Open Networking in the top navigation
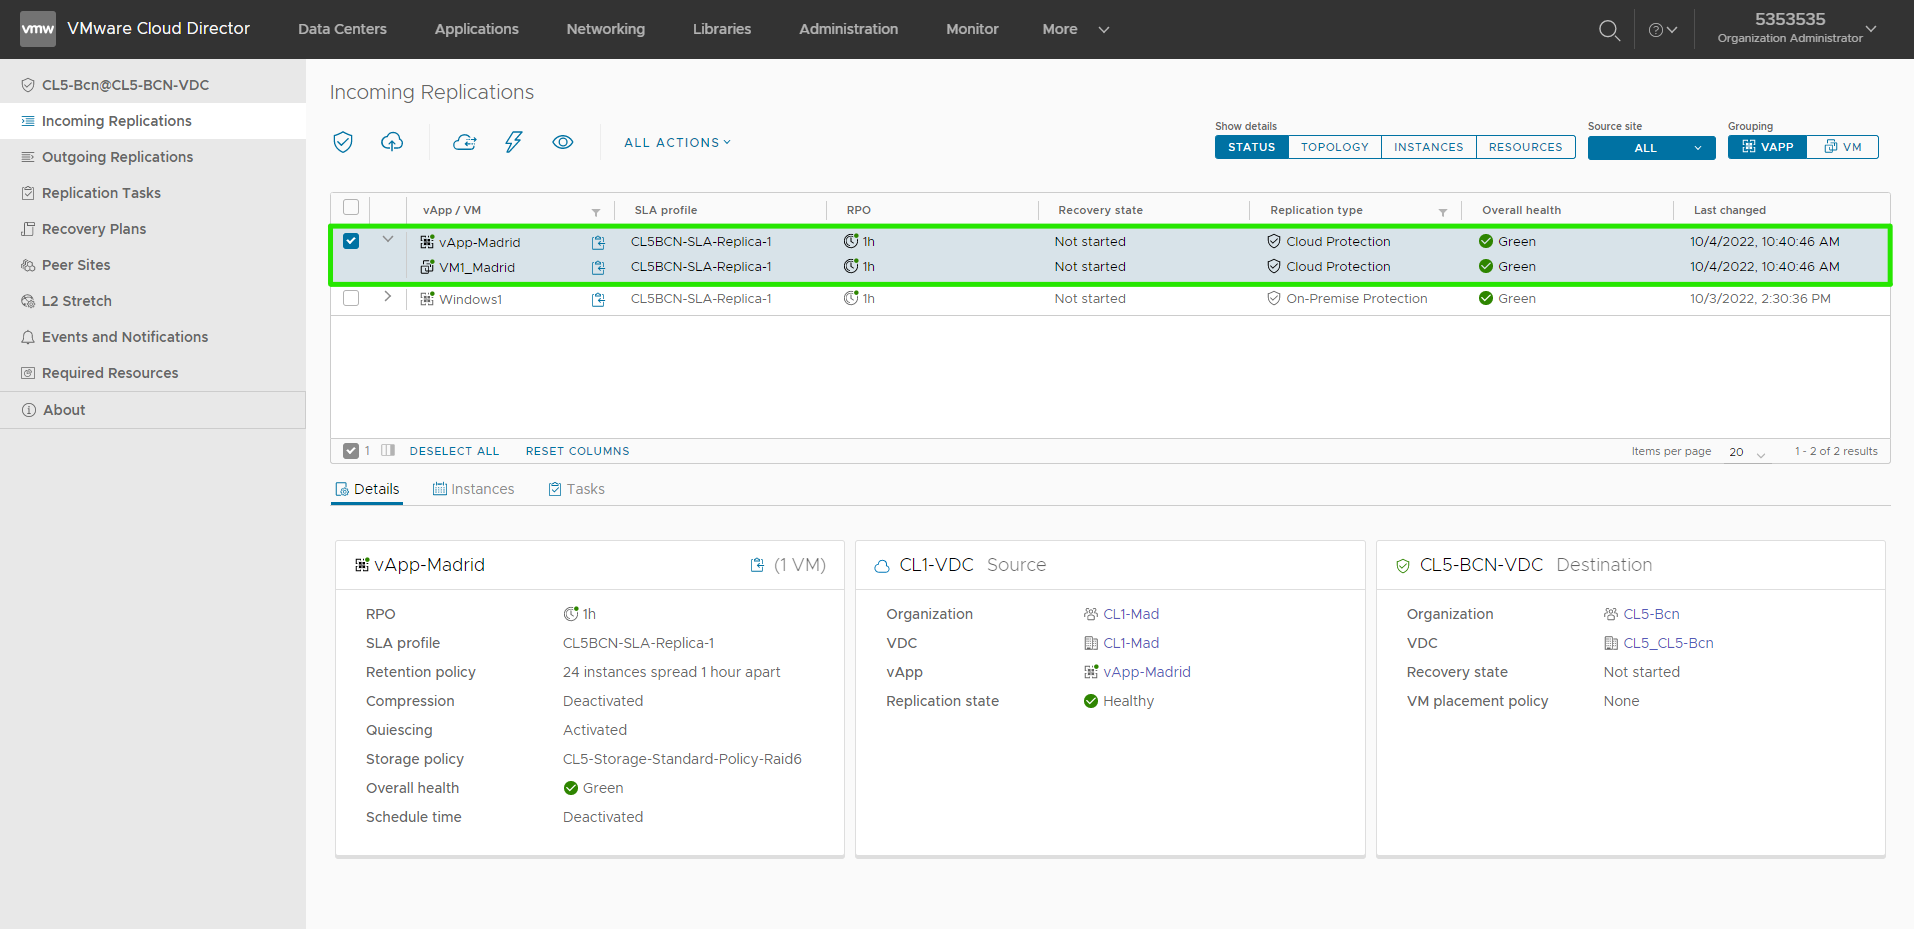Image resolution: width=1914 pixels, height=929 pixels. pos(606,29)
